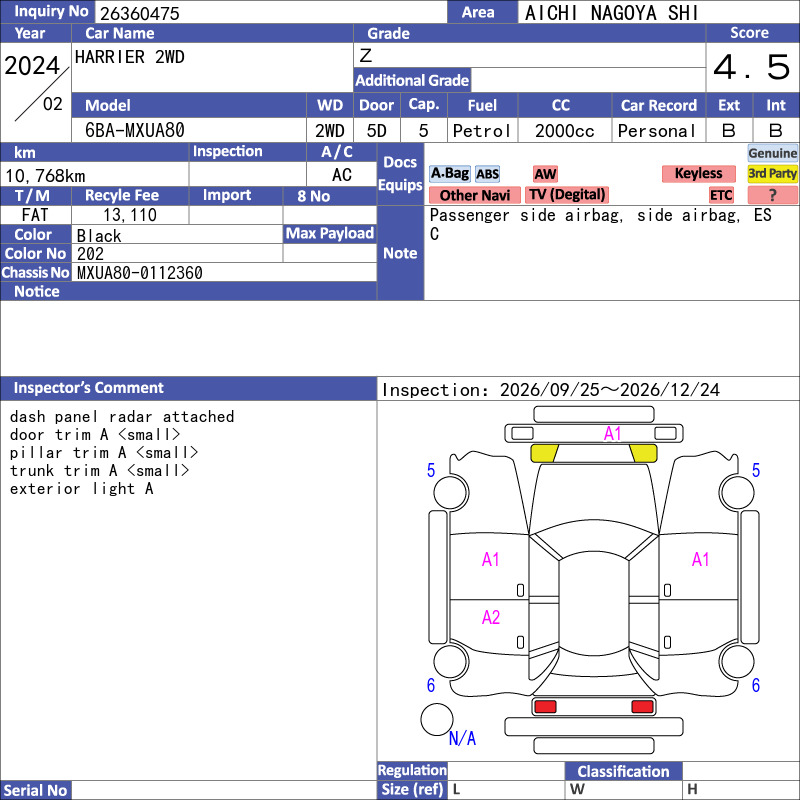Select the Other Navi badge

[x=474, y=195]
